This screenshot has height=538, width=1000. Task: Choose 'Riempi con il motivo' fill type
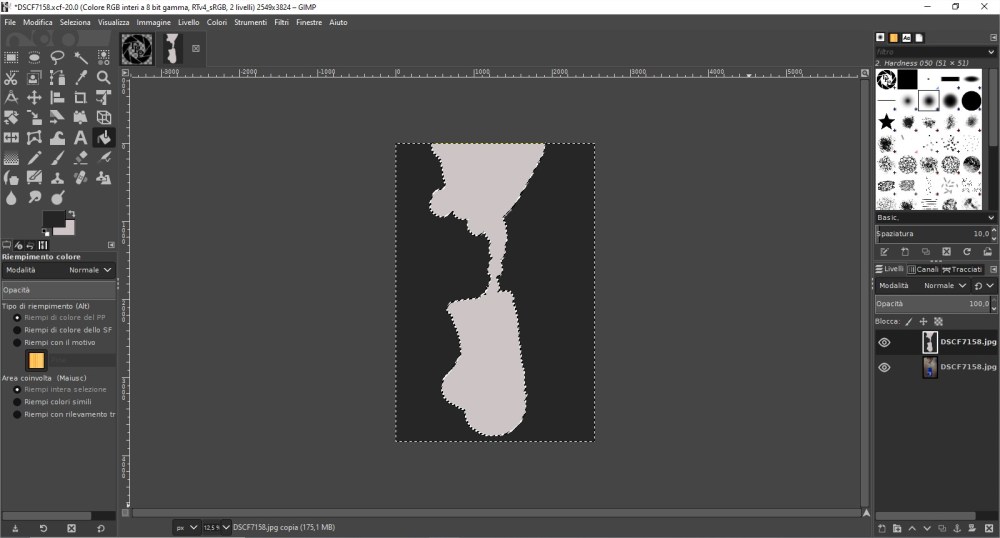[x=17, y=342]
